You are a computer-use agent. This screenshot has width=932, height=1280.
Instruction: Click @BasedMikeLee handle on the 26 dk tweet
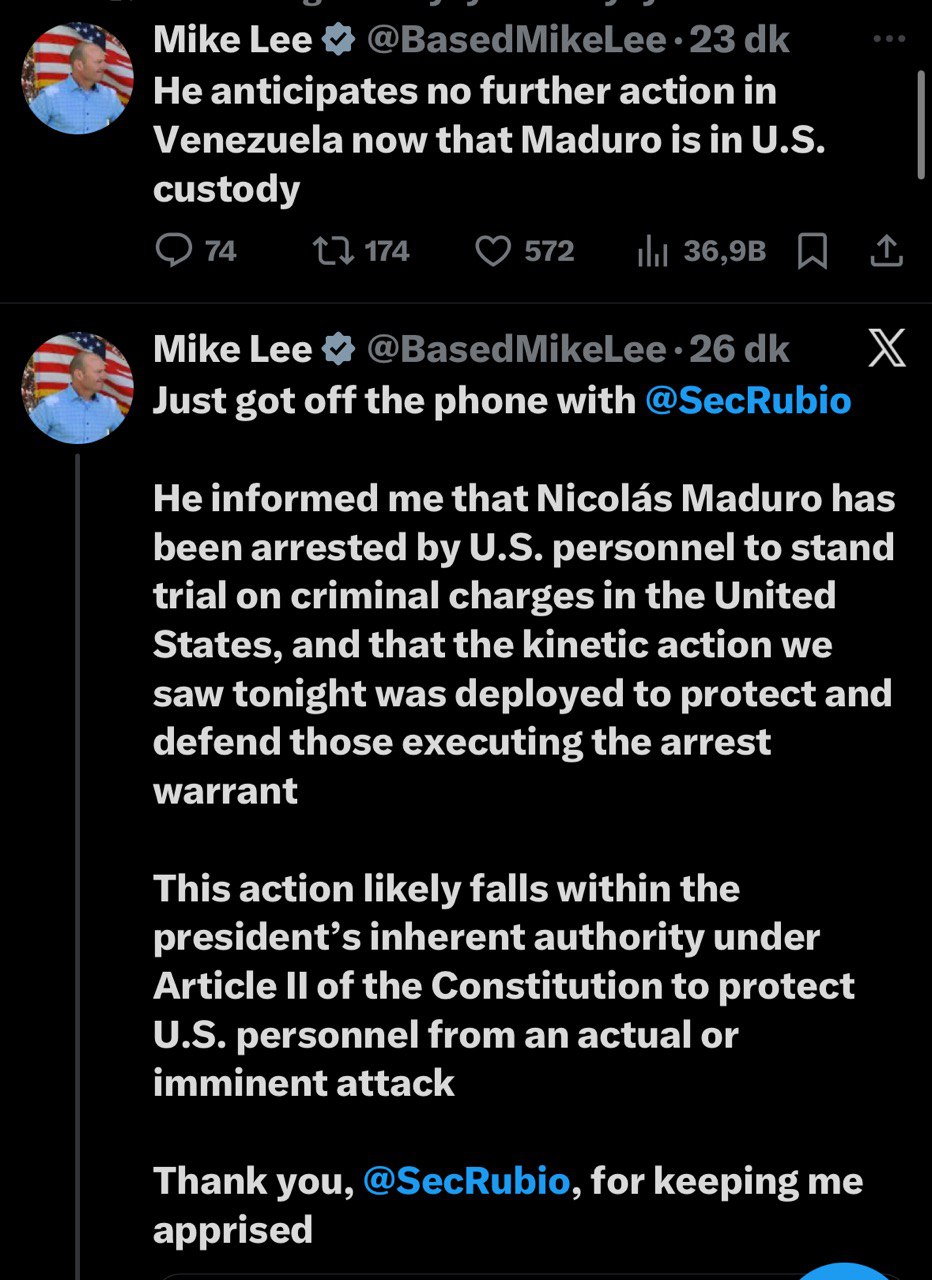[516, 349]
